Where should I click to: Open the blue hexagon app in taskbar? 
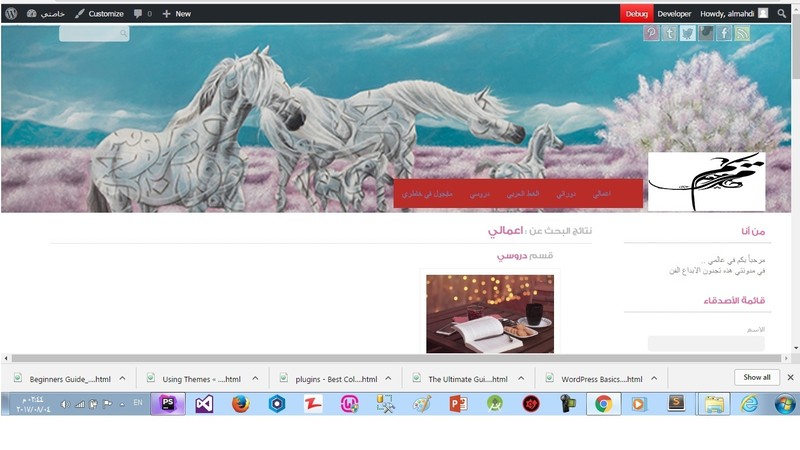pyautogui.click(x=277, y=404)
